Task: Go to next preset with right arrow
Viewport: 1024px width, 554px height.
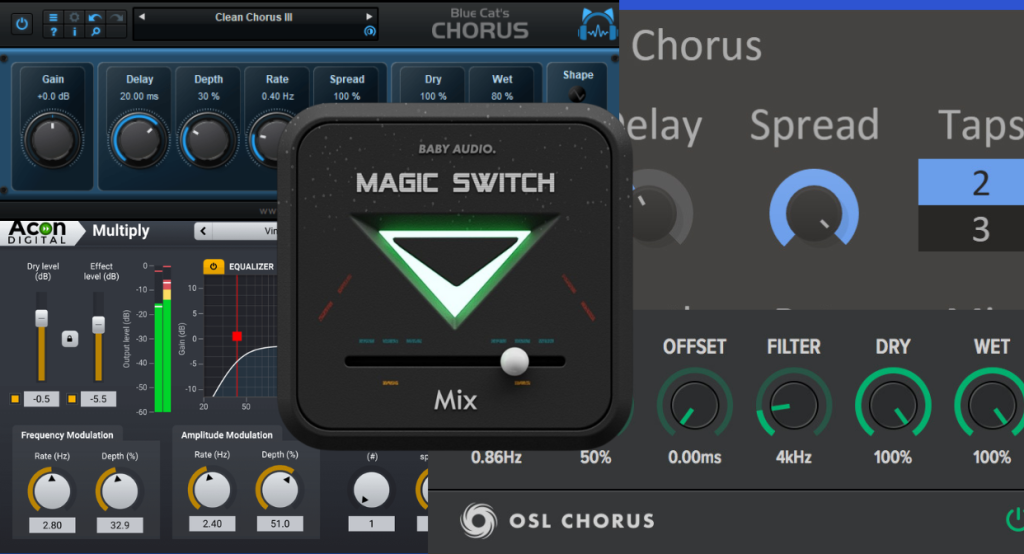Action: tap(369, 17)
